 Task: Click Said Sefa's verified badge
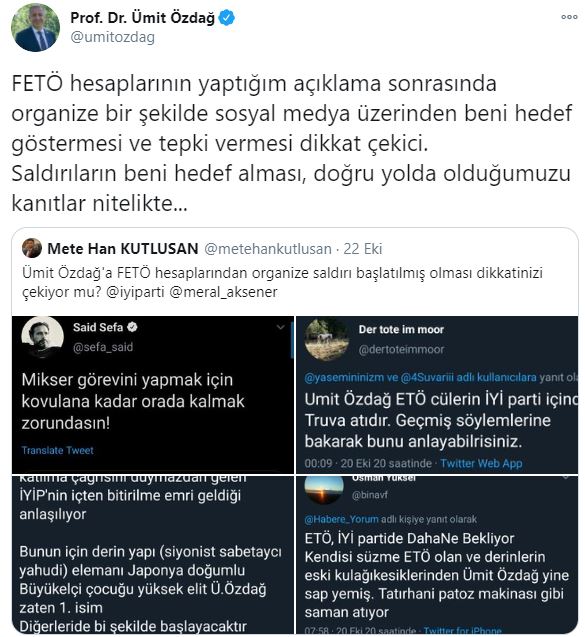(x=132, y=327)
